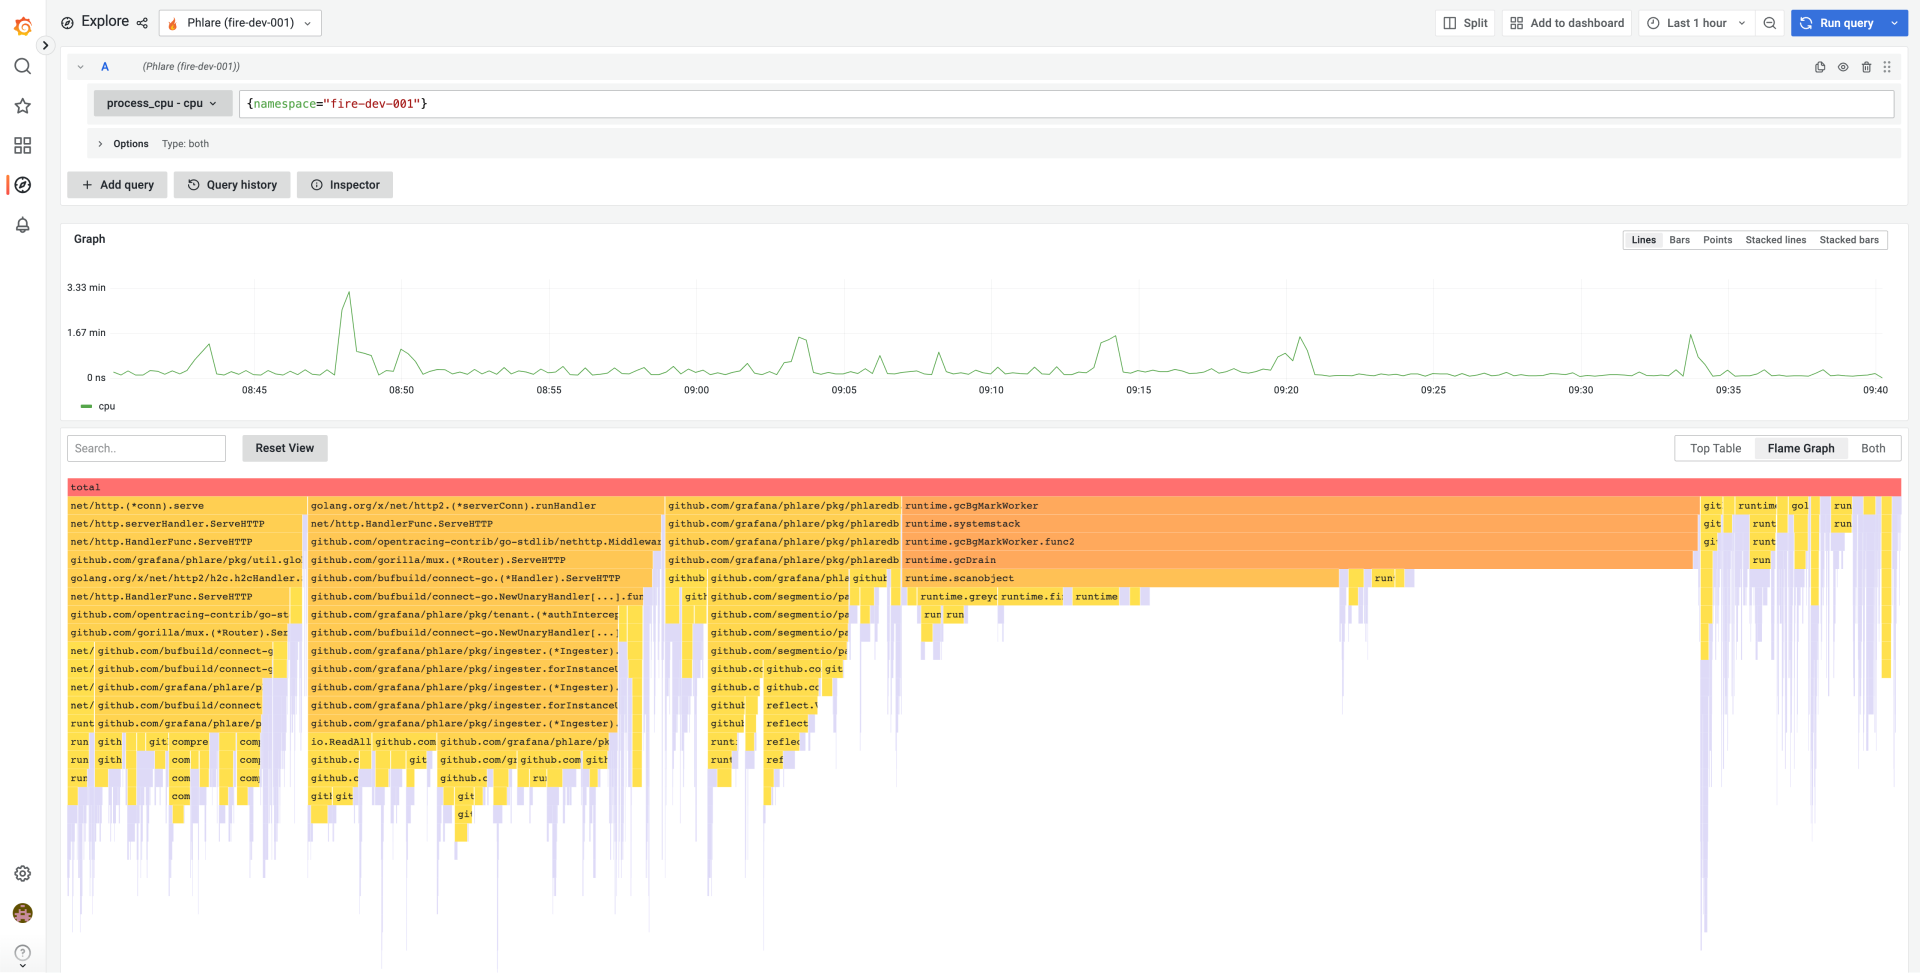
Task: Delete query A with the trash icon
Action: click(x=1866, y=66)
